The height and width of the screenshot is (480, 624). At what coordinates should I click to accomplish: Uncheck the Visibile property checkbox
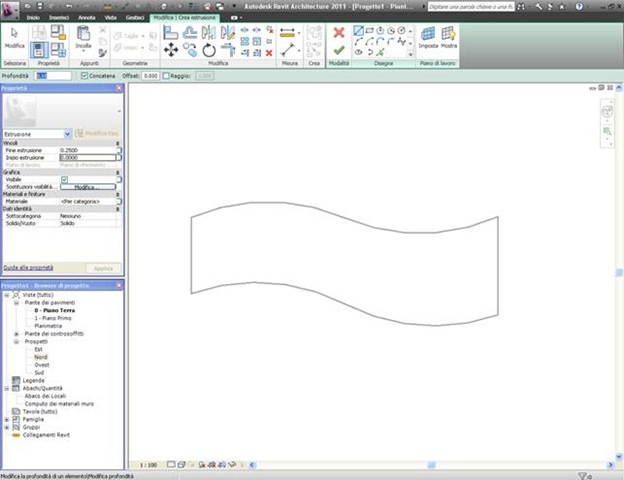click(64, 179)
